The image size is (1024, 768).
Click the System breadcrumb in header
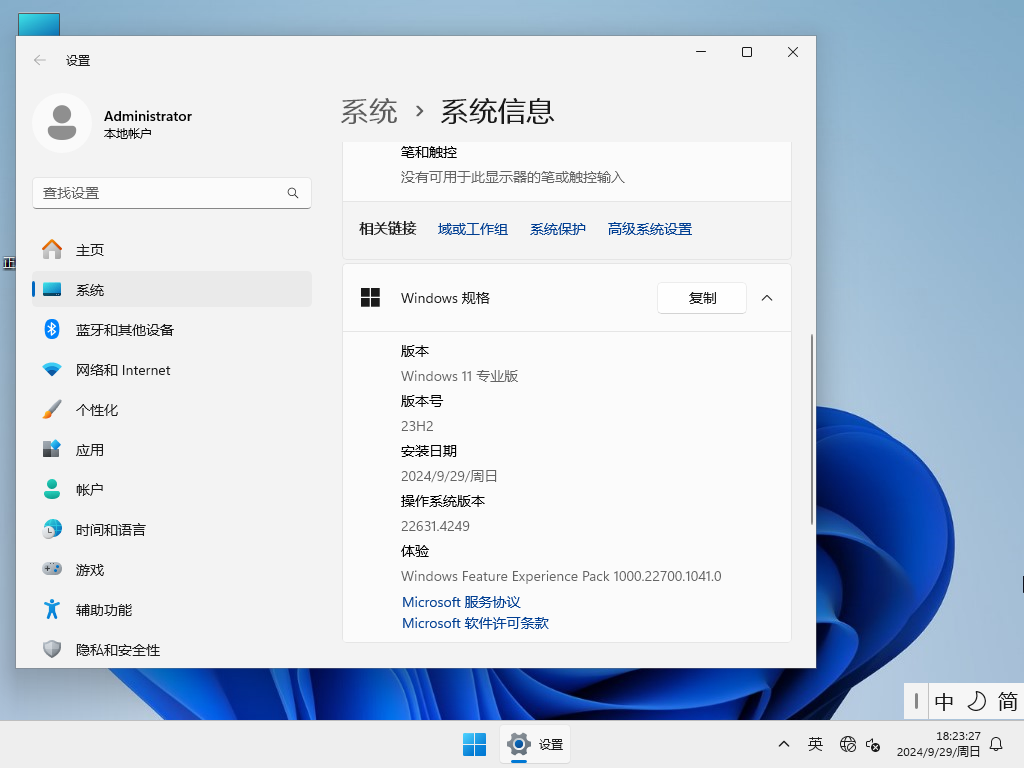click(369, 111)
